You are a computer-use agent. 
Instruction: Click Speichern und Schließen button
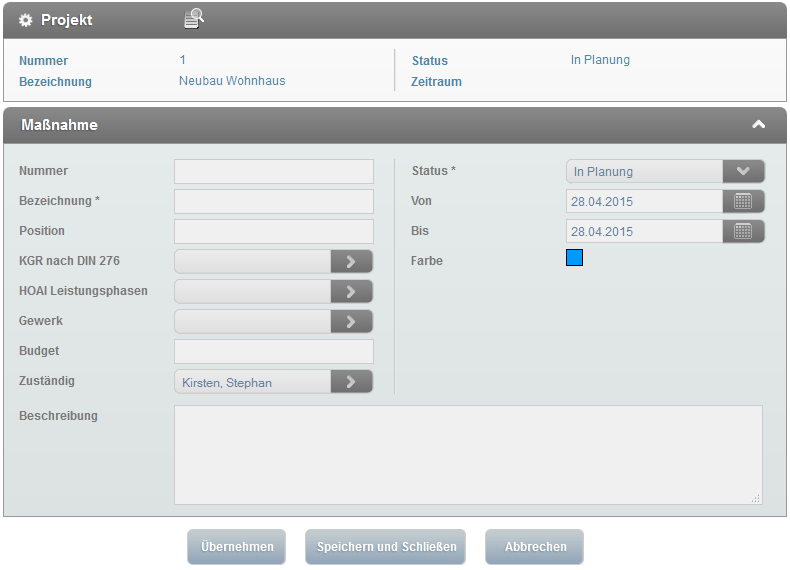coord(386,547)
